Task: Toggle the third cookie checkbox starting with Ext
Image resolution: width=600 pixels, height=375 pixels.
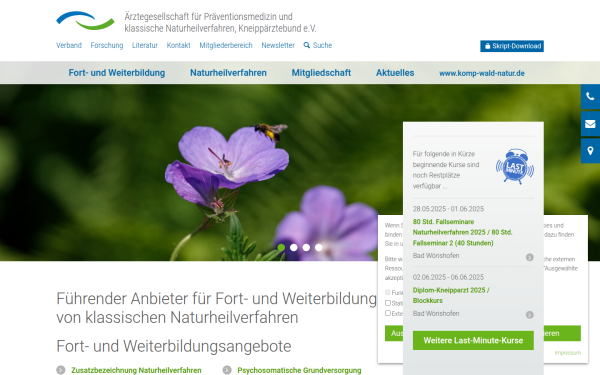Action: [388, 313]
